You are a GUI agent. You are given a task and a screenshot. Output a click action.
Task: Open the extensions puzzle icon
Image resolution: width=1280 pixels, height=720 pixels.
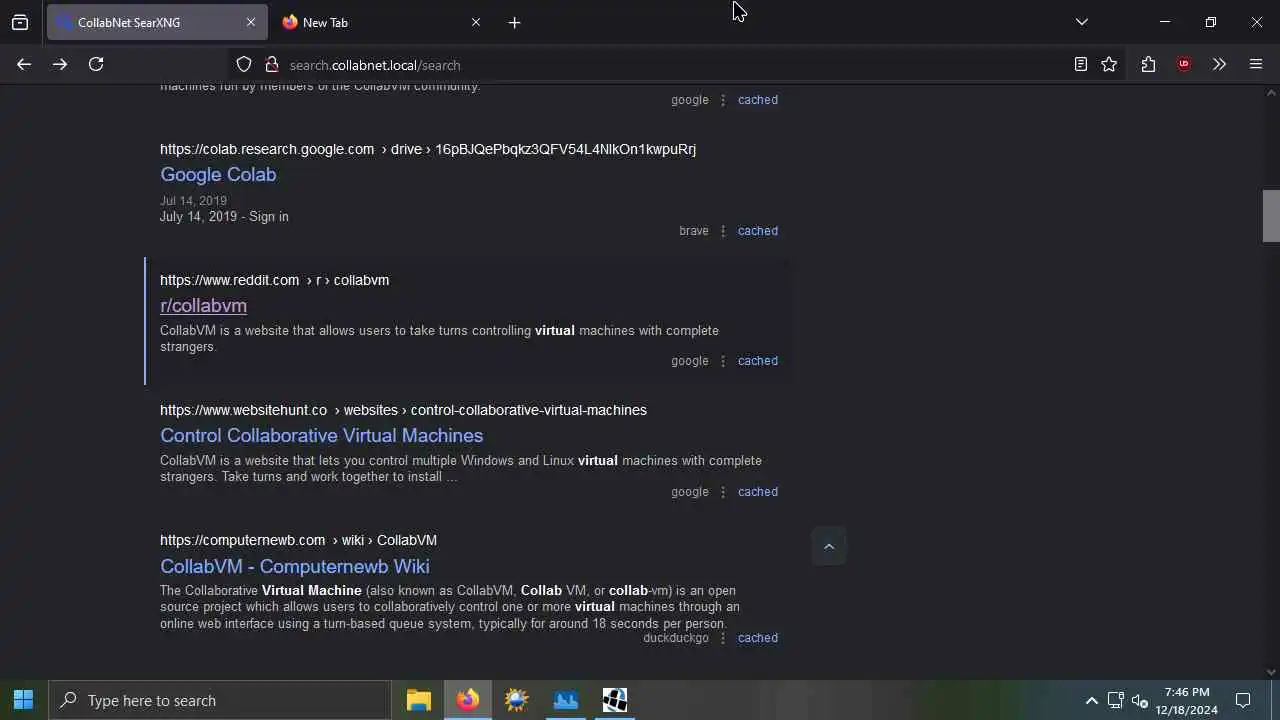point(1148,64)
